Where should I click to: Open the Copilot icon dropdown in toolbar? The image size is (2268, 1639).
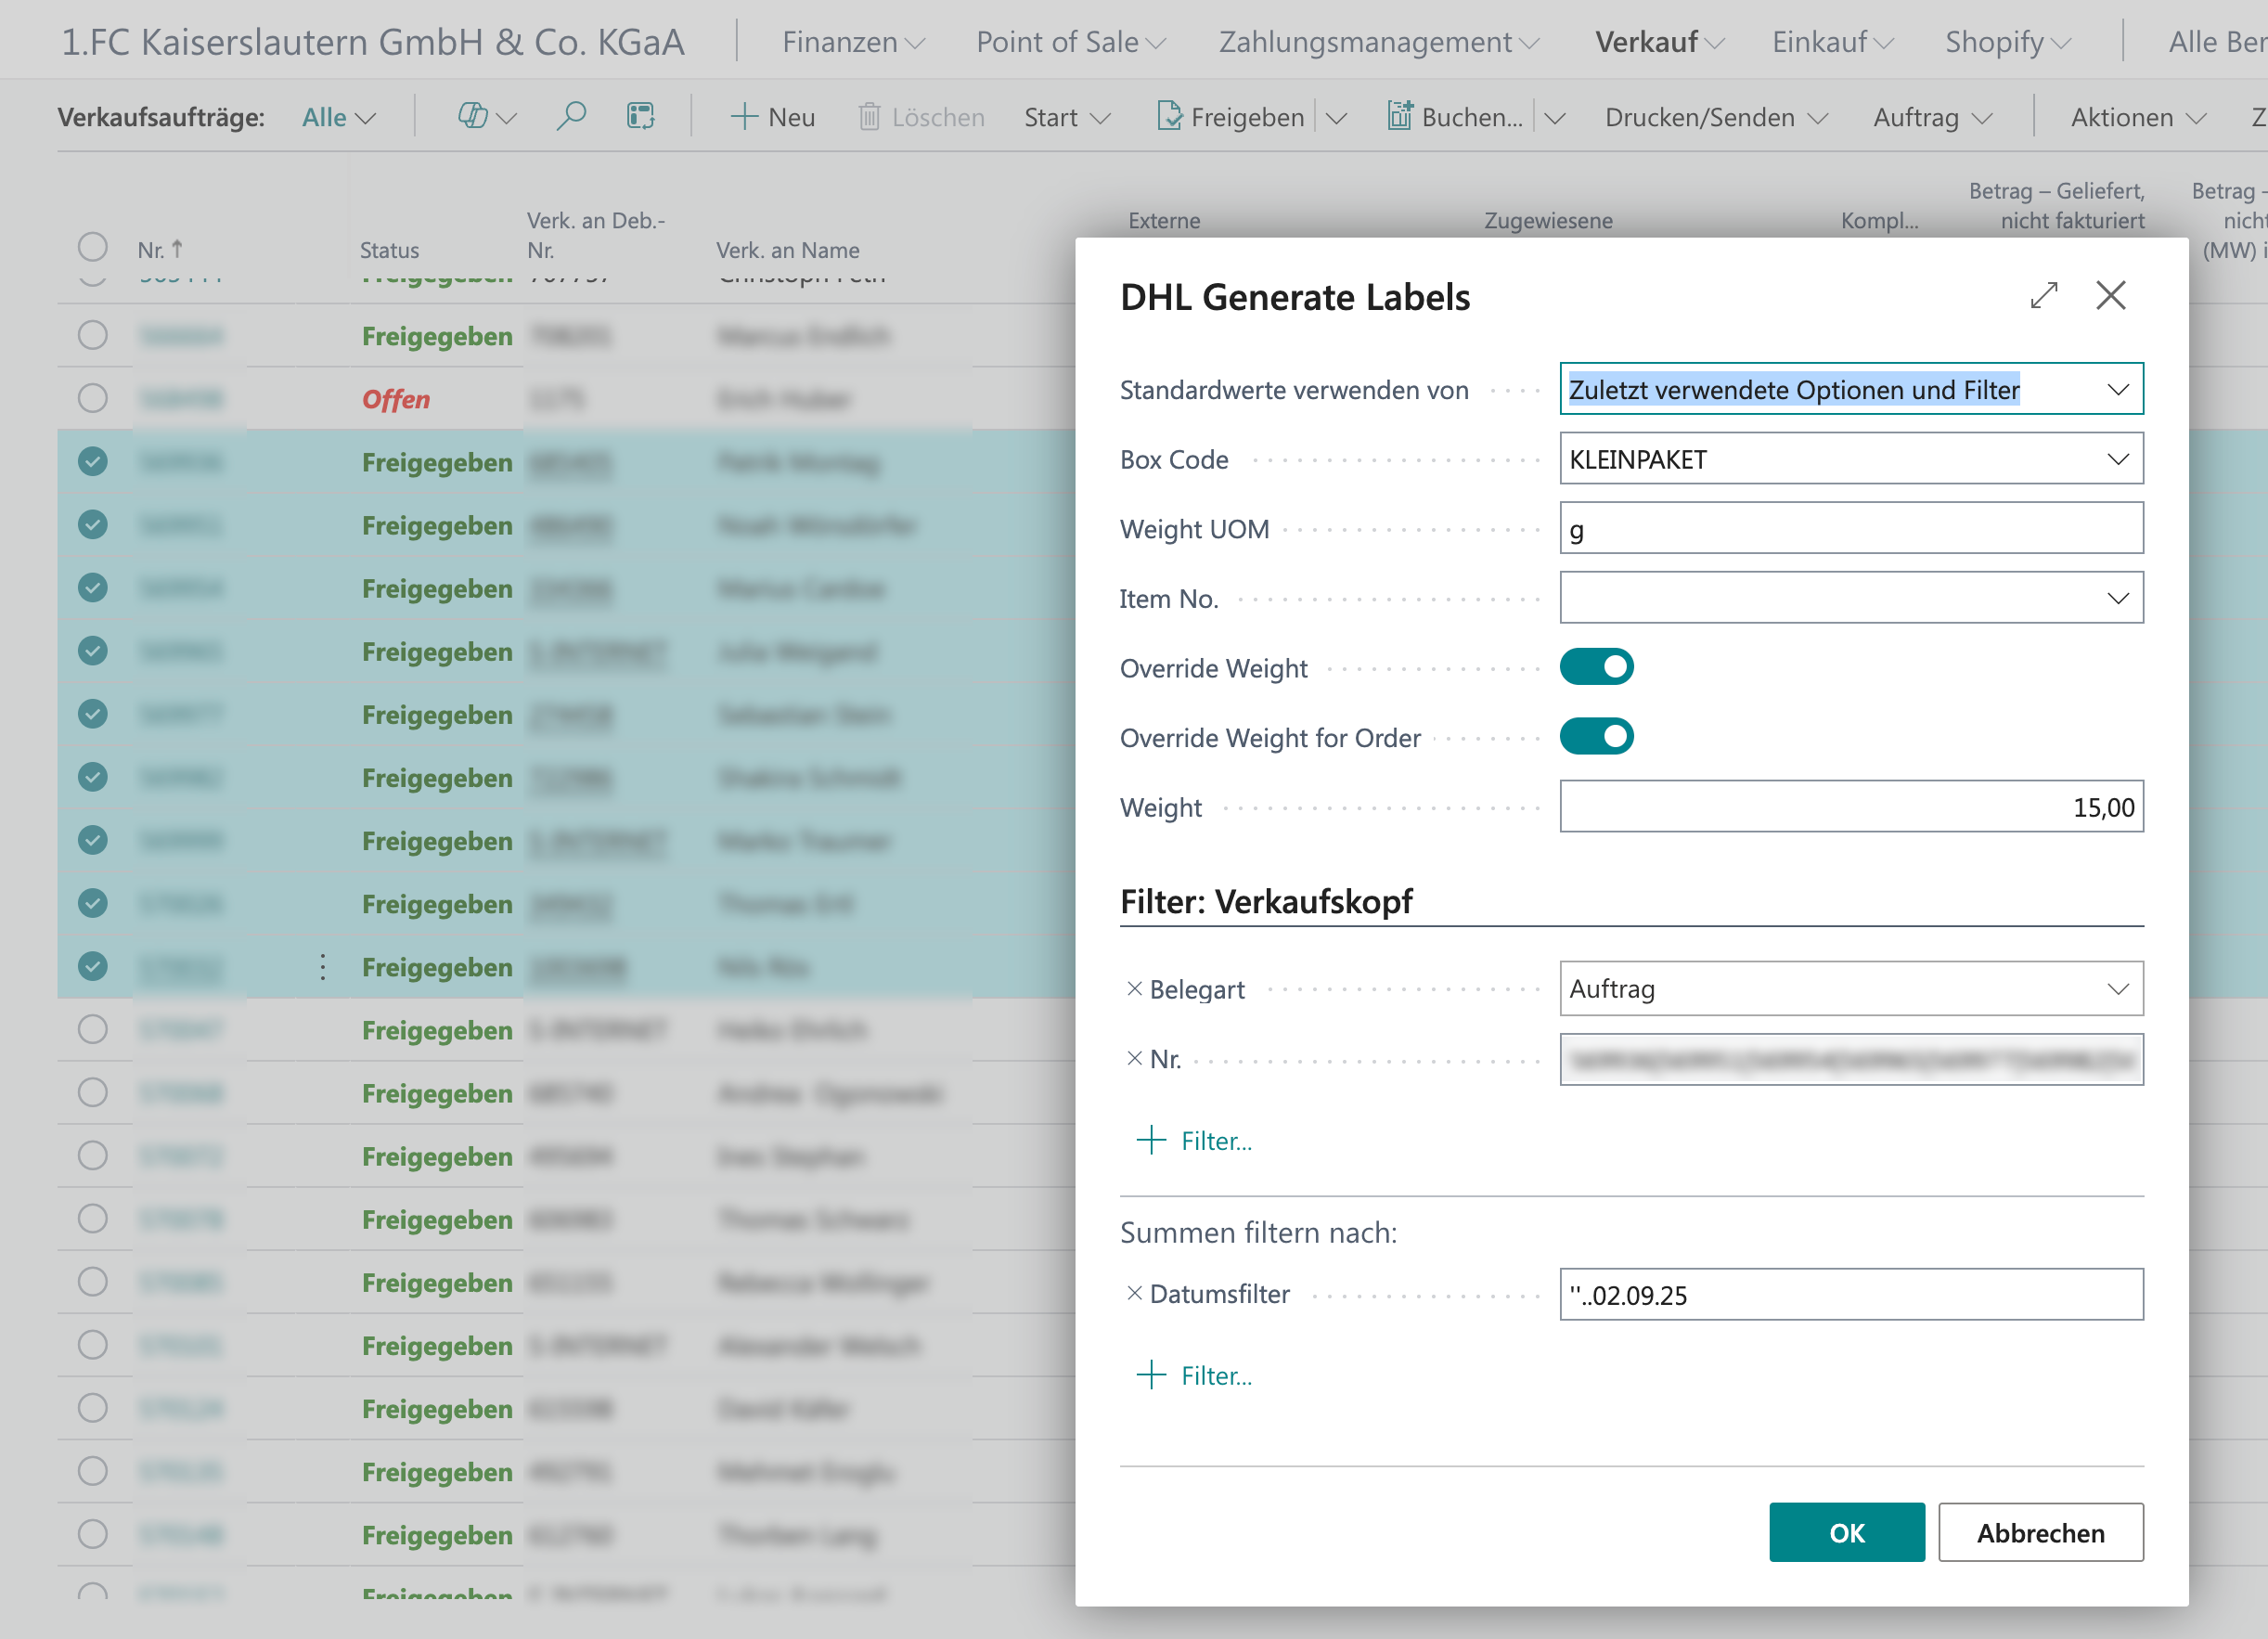[487, 117]
